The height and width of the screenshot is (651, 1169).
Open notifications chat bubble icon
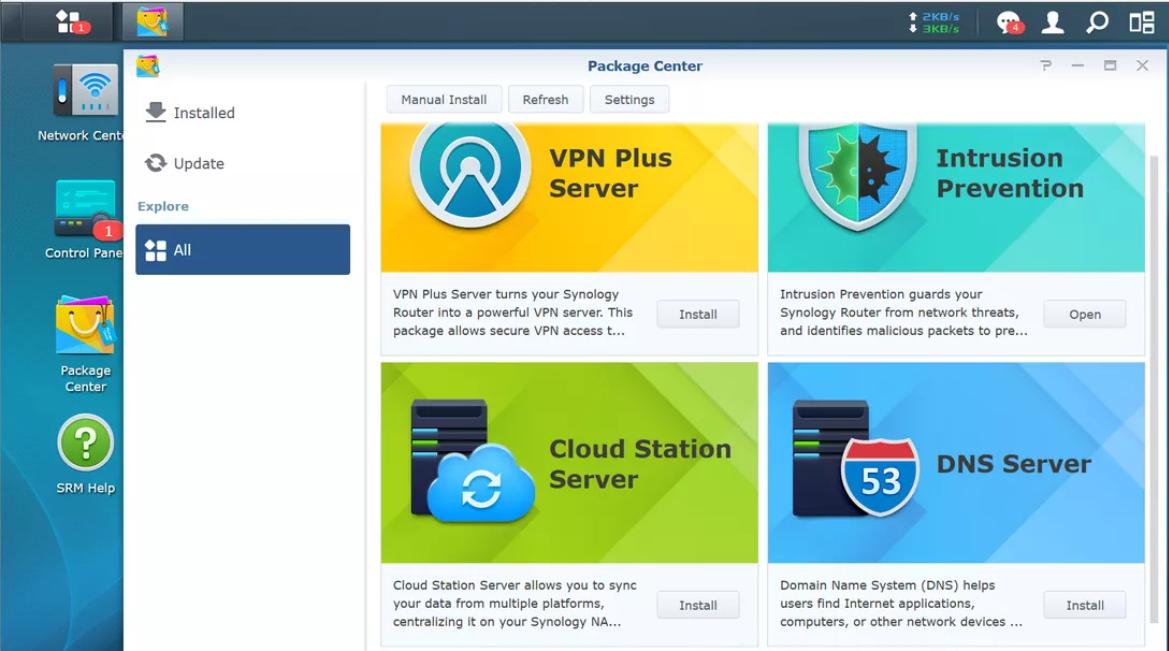pyautogui.click(x=1009, y=22)
